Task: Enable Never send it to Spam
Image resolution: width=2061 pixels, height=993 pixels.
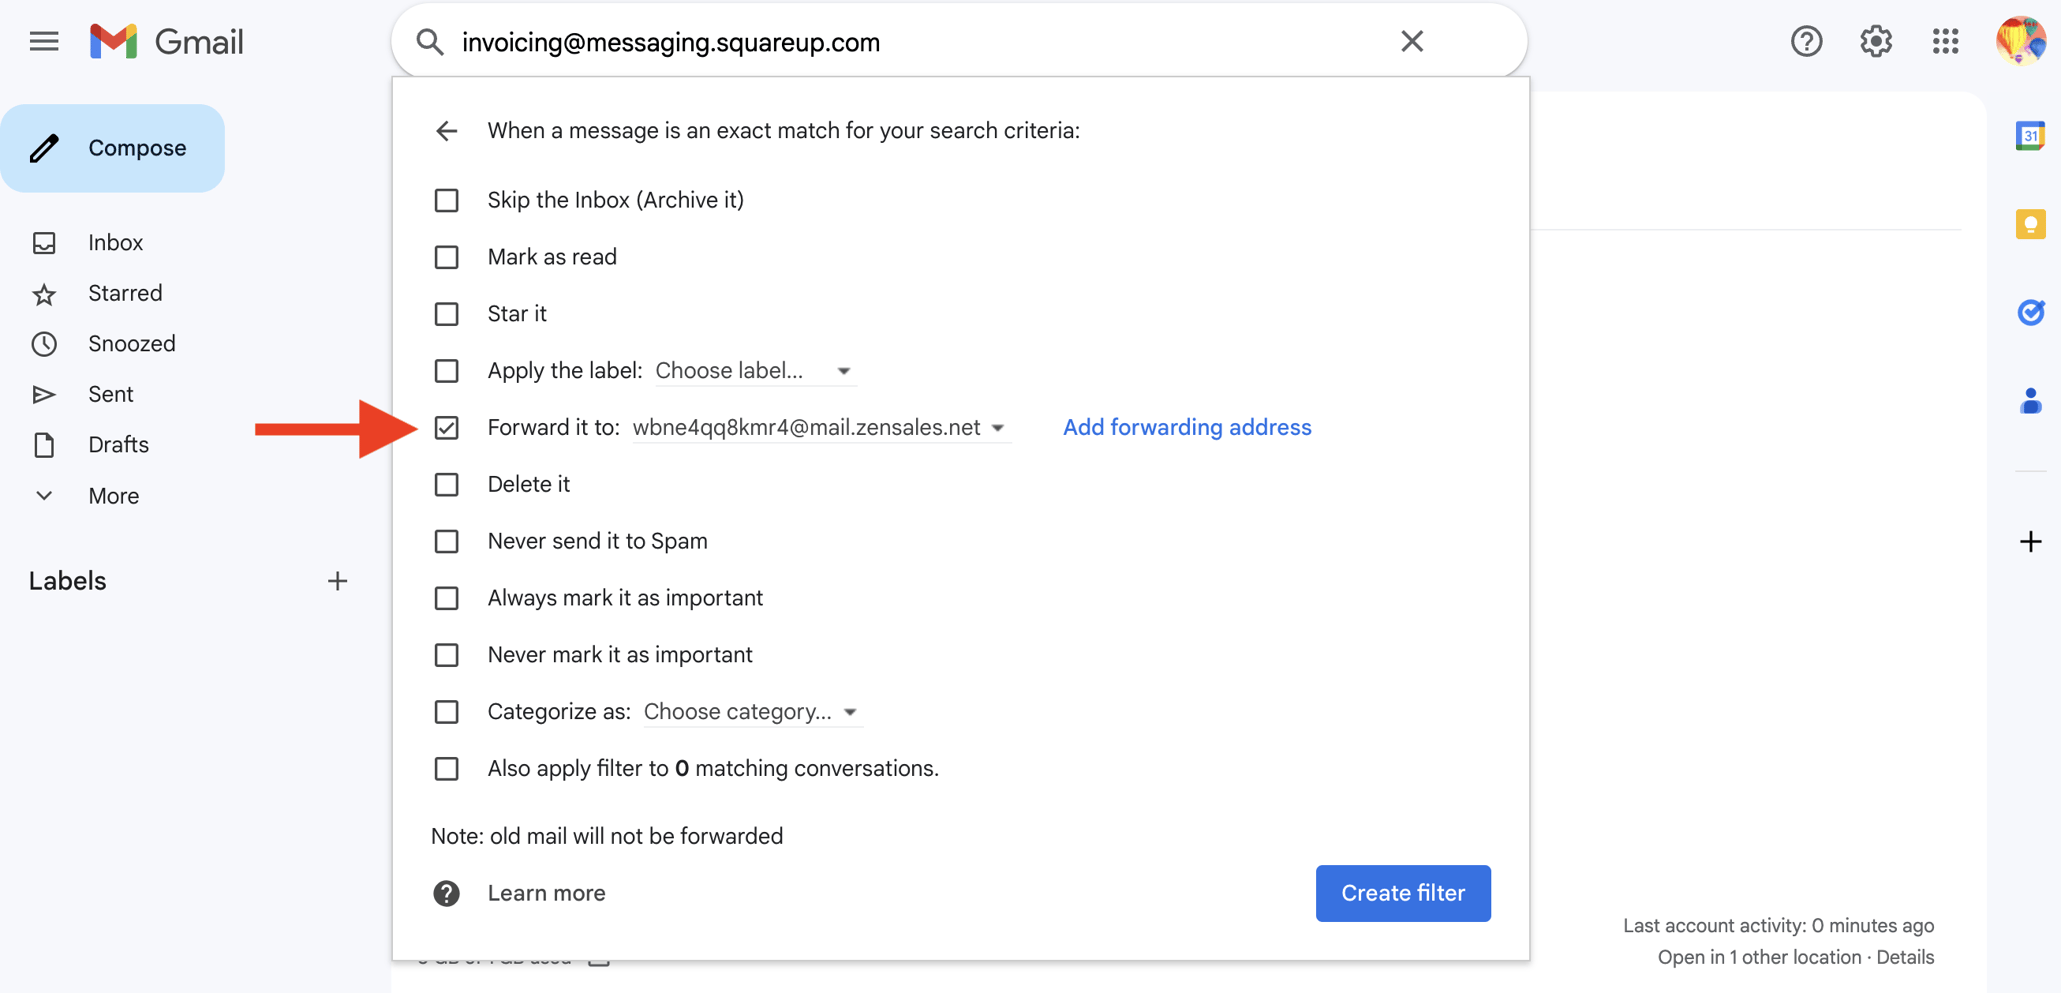Action: coord(446,541)
